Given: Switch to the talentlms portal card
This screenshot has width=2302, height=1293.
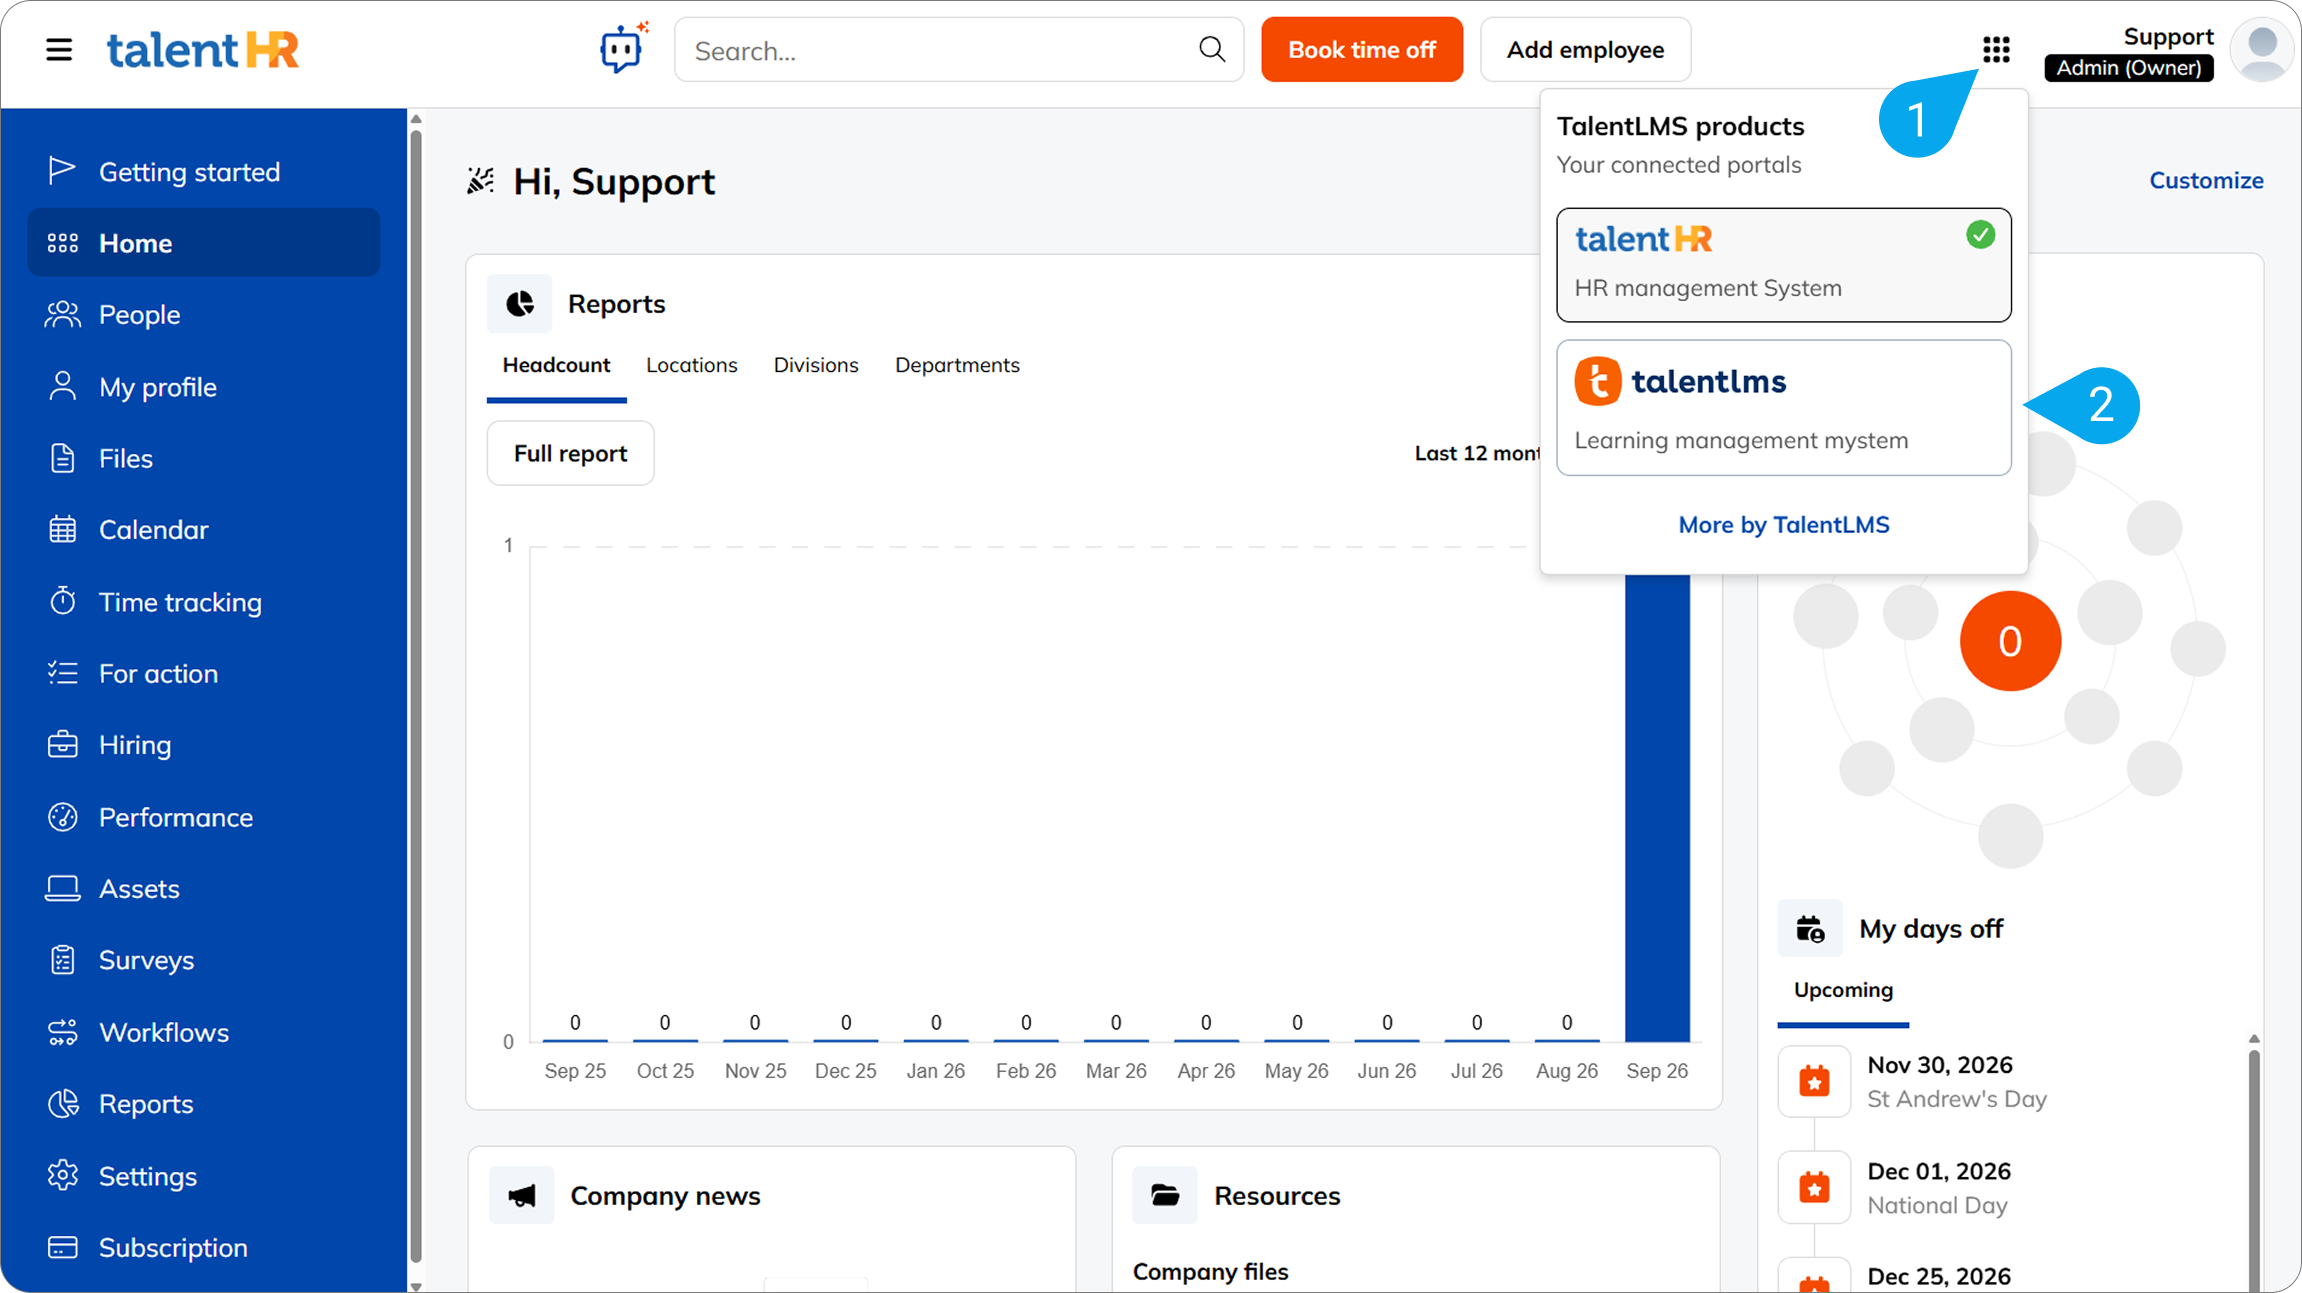Looking at the screenshot, I should [1784, 408].
